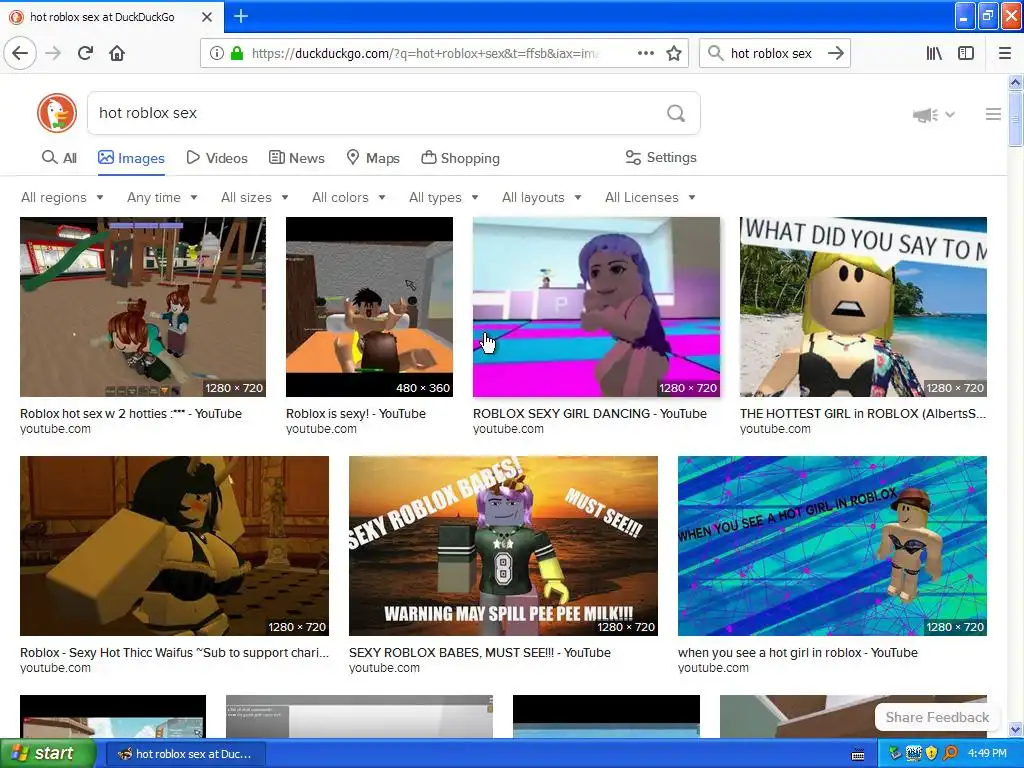Viewport: 1024px width, 768px height.
Task: Expand the All types filter
Action: [444, 197]
